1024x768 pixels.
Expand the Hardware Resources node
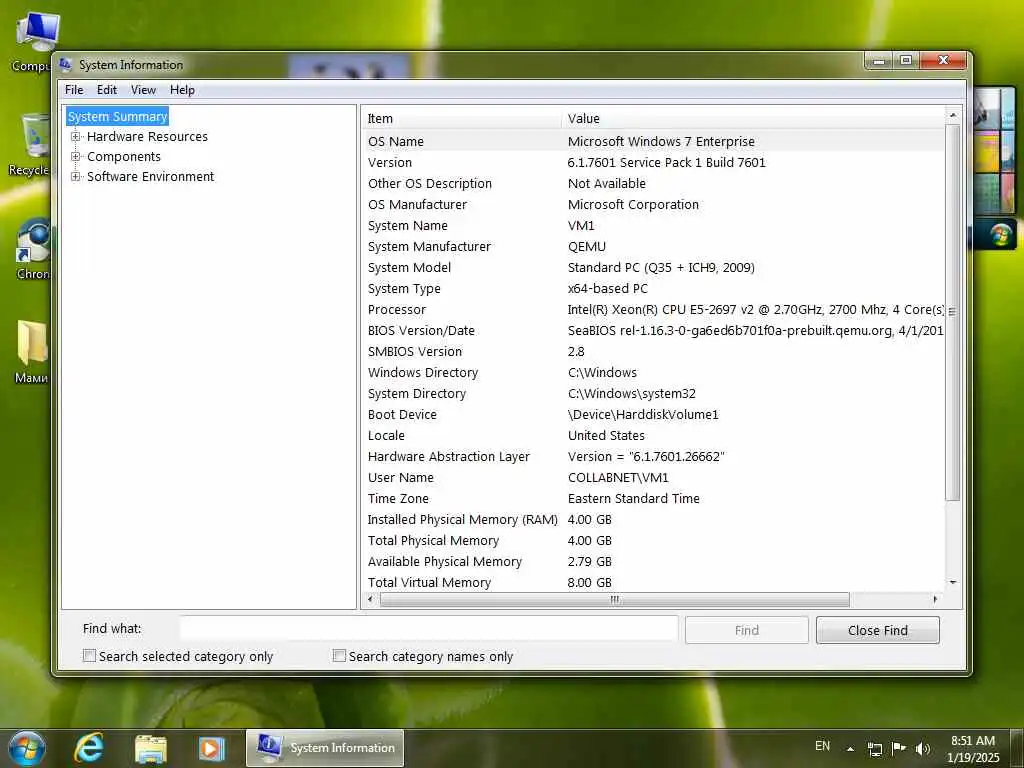[x=76, y=136]
